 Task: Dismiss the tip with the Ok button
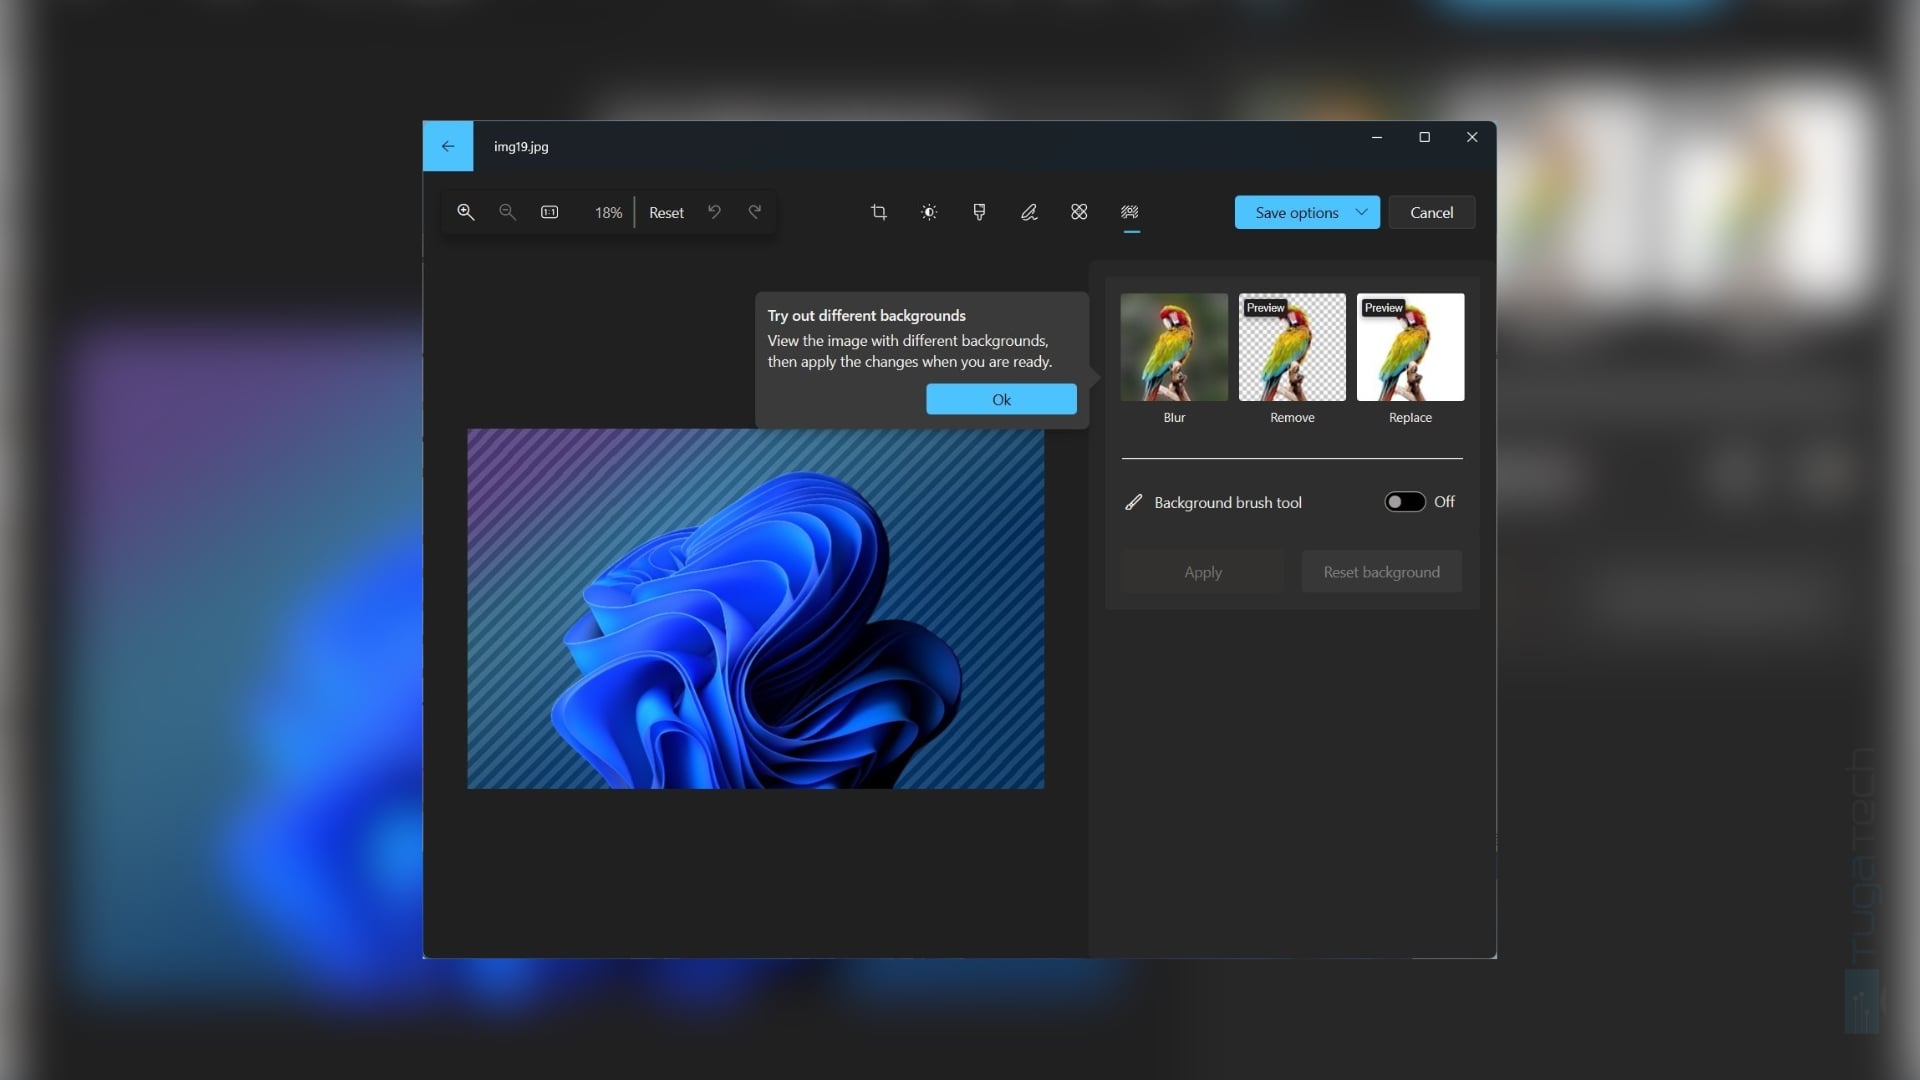(1001, 399)
